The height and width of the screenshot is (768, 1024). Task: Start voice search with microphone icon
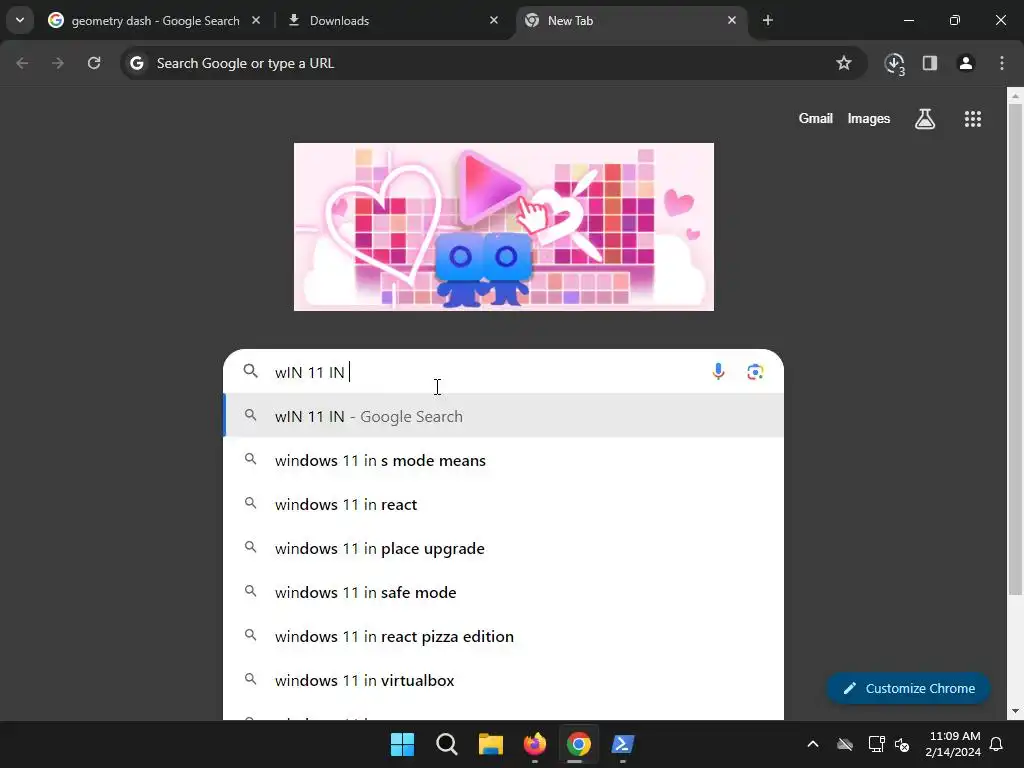pyautogui.click(x=718, y=372)
